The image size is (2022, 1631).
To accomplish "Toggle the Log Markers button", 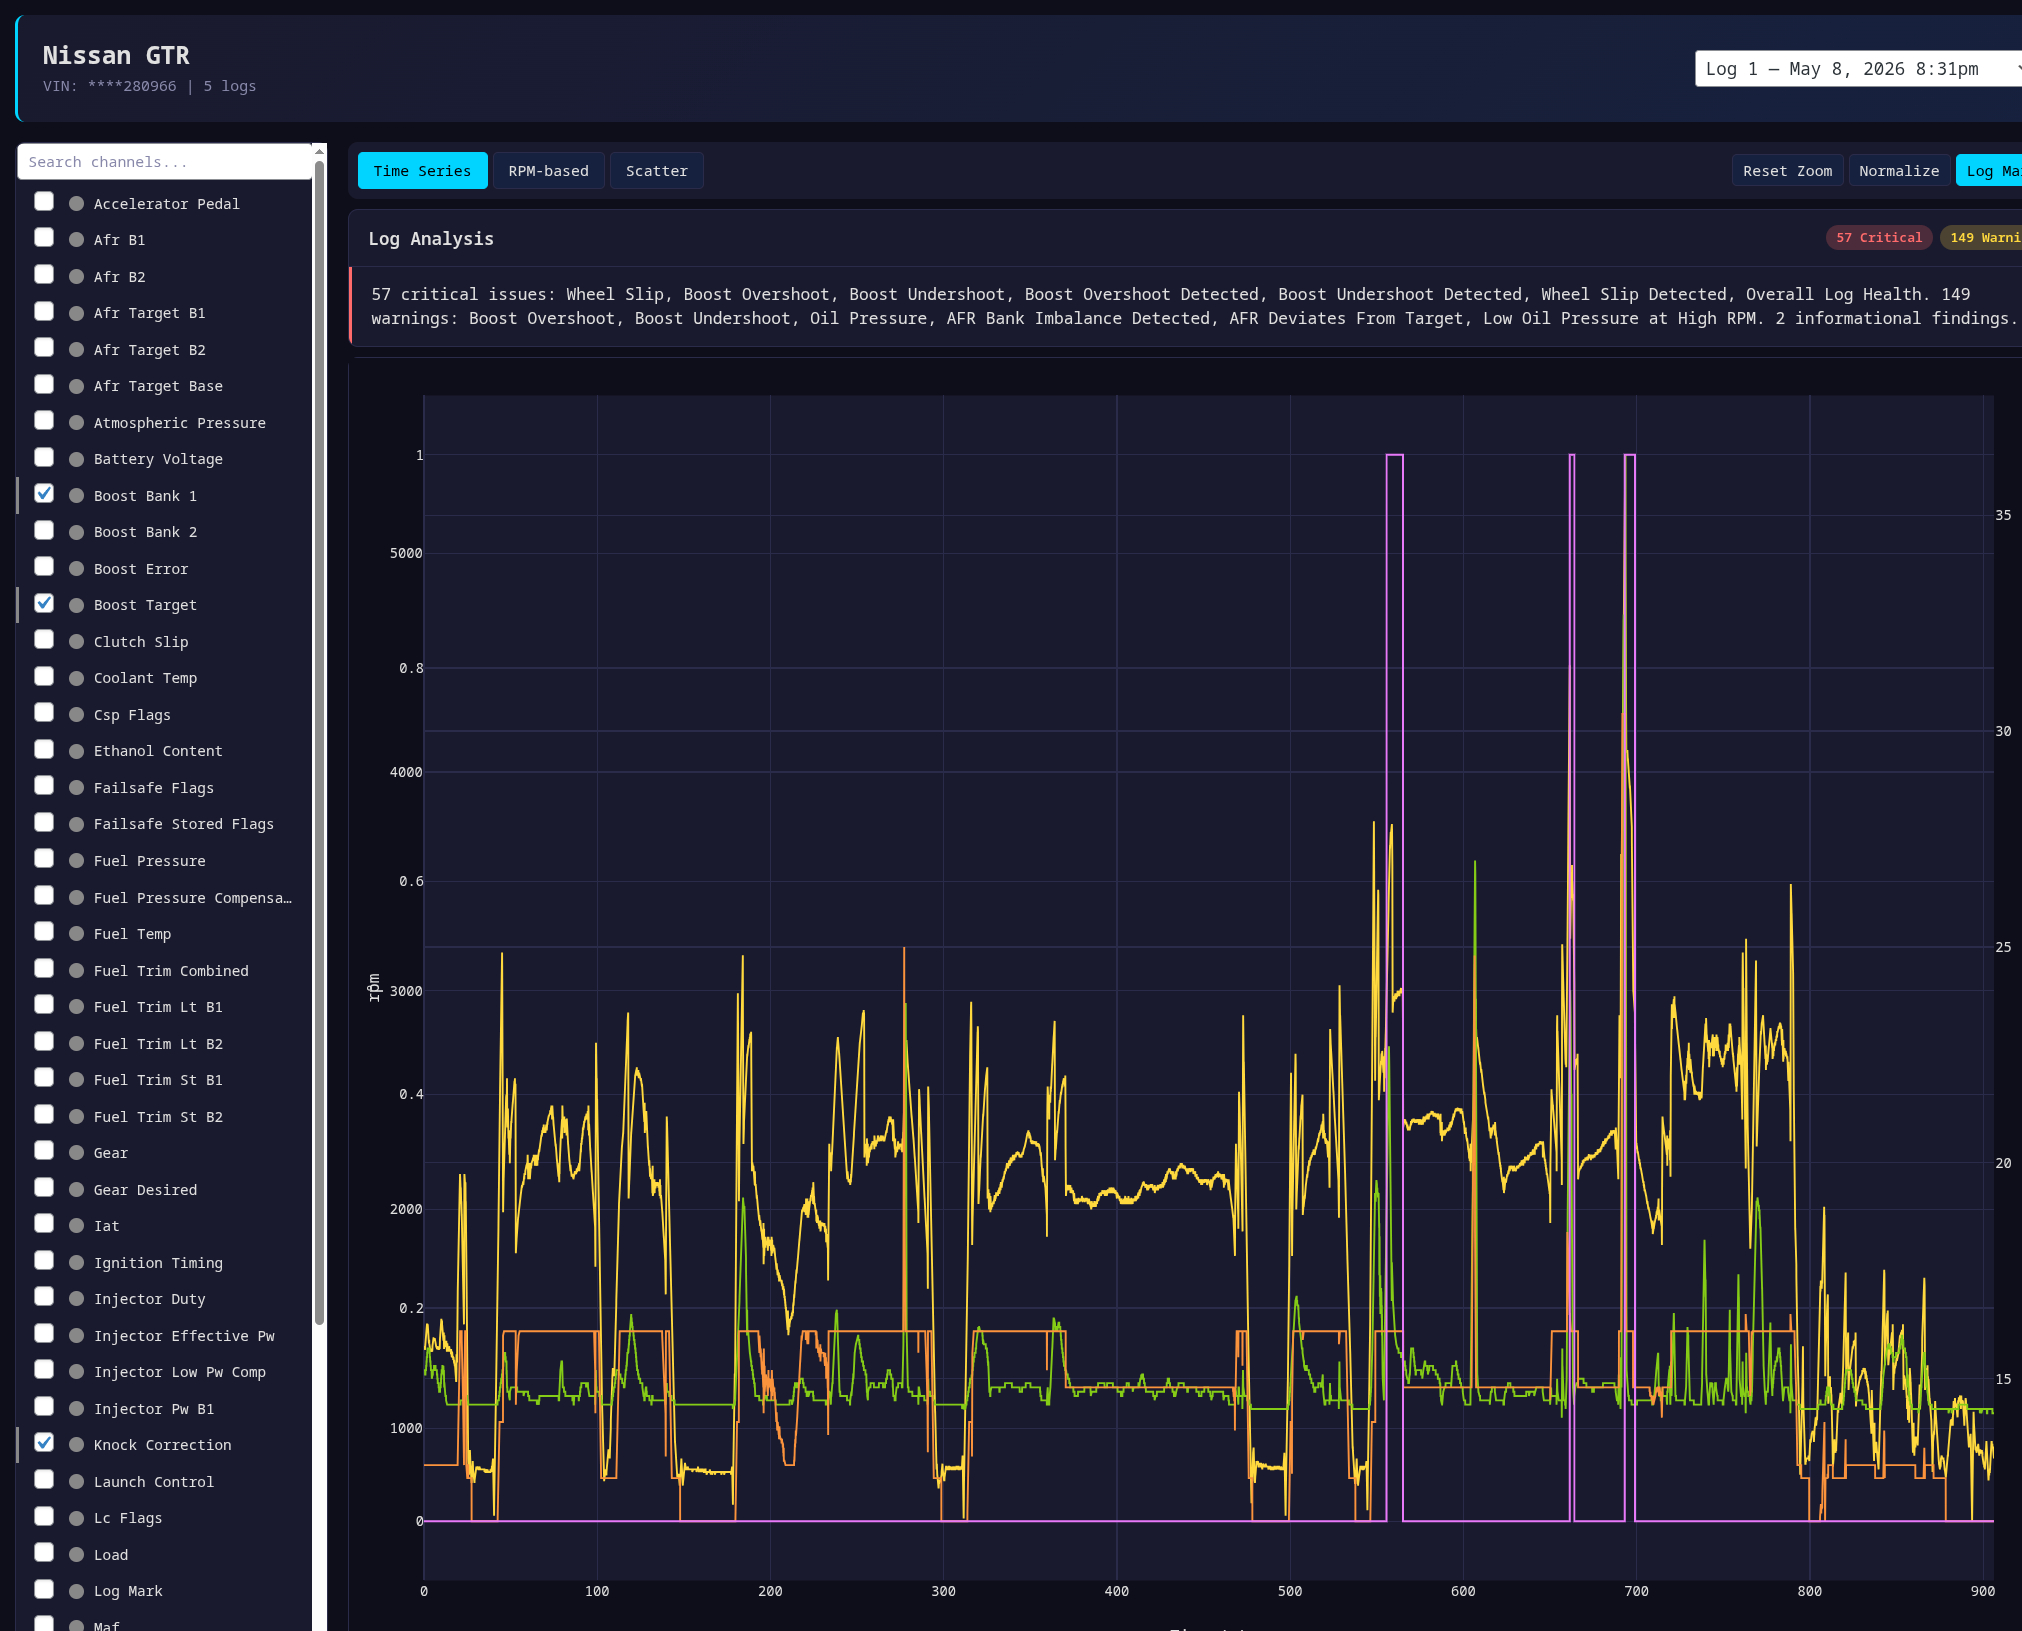I will 1989,171.
